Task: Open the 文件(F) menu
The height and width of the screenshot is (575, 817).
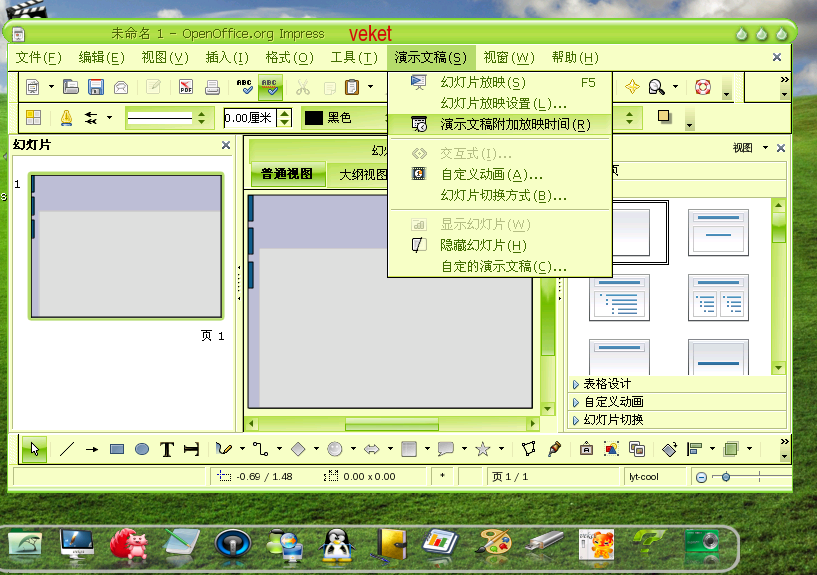Action: [39, 57]
